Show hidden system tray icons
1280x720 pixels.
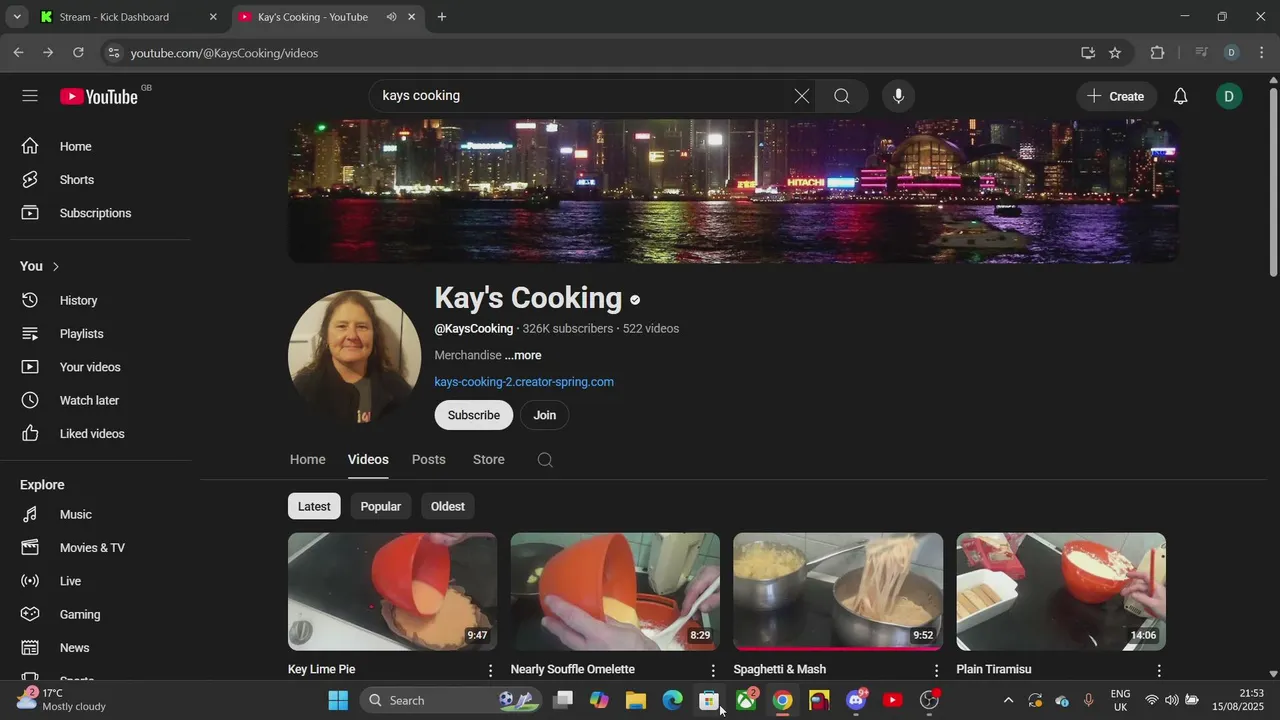[x=1008, y=700]
